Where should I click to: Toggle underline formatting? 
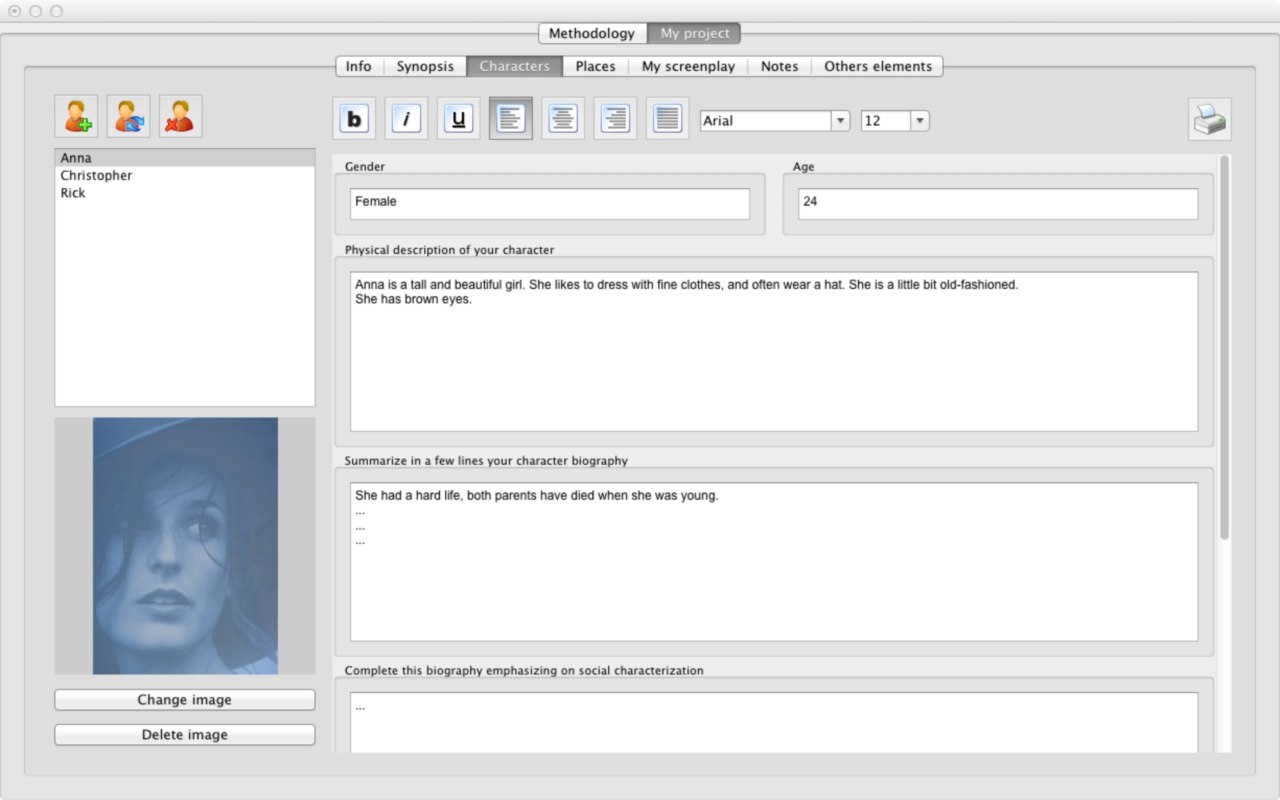[458, 119]
